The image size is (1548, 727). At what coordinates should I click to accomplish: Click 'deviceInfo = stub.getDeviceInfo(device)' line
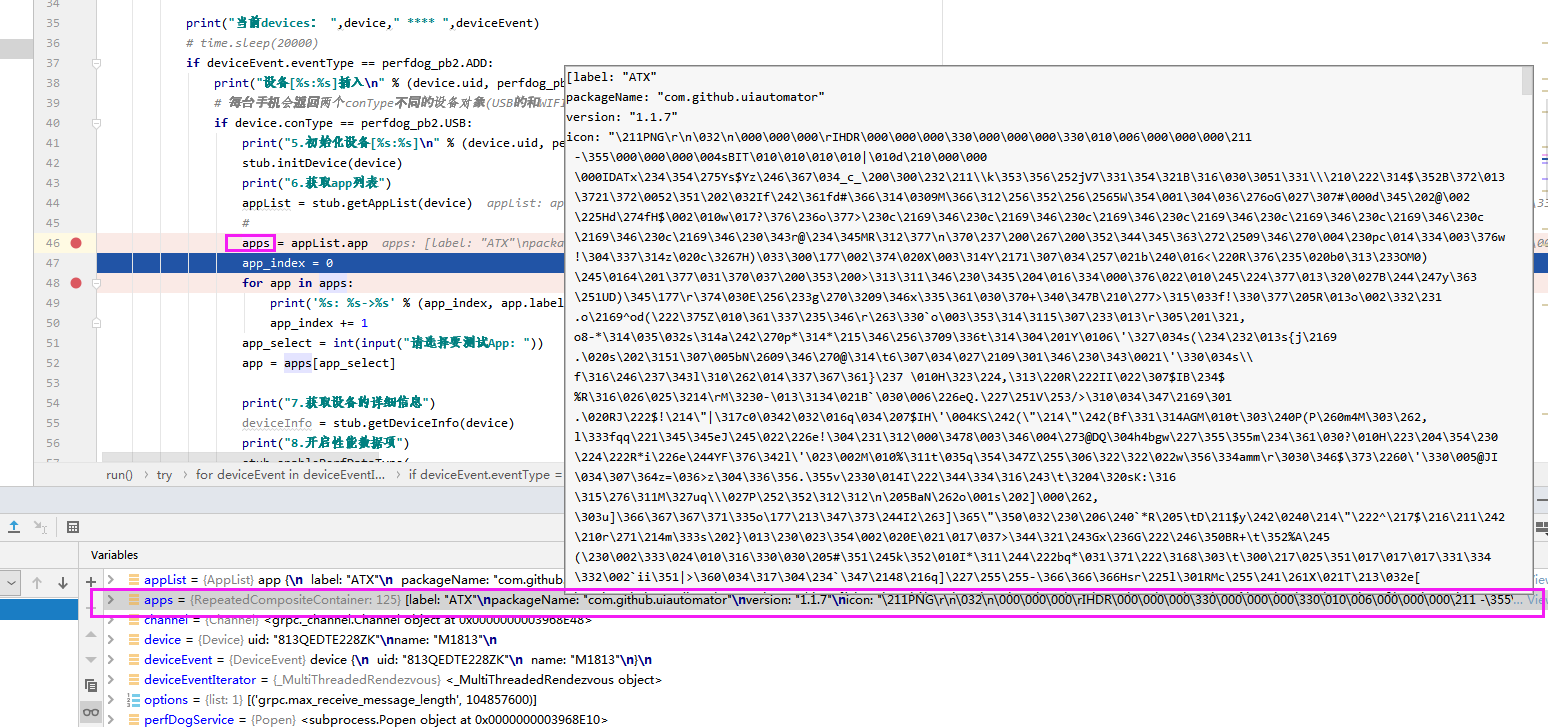point(378,423)
